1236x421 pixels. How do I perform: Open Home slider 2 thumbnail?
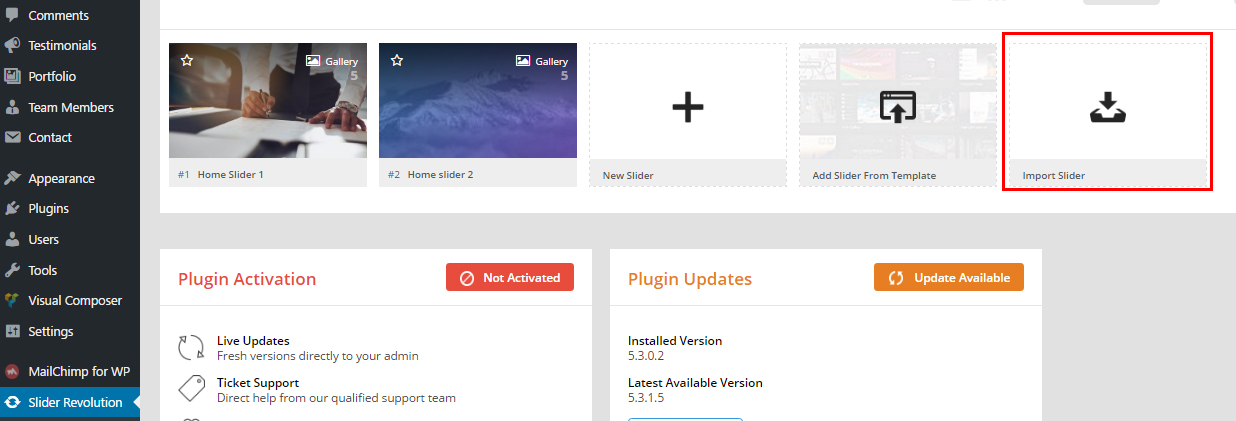click(478, 101)
